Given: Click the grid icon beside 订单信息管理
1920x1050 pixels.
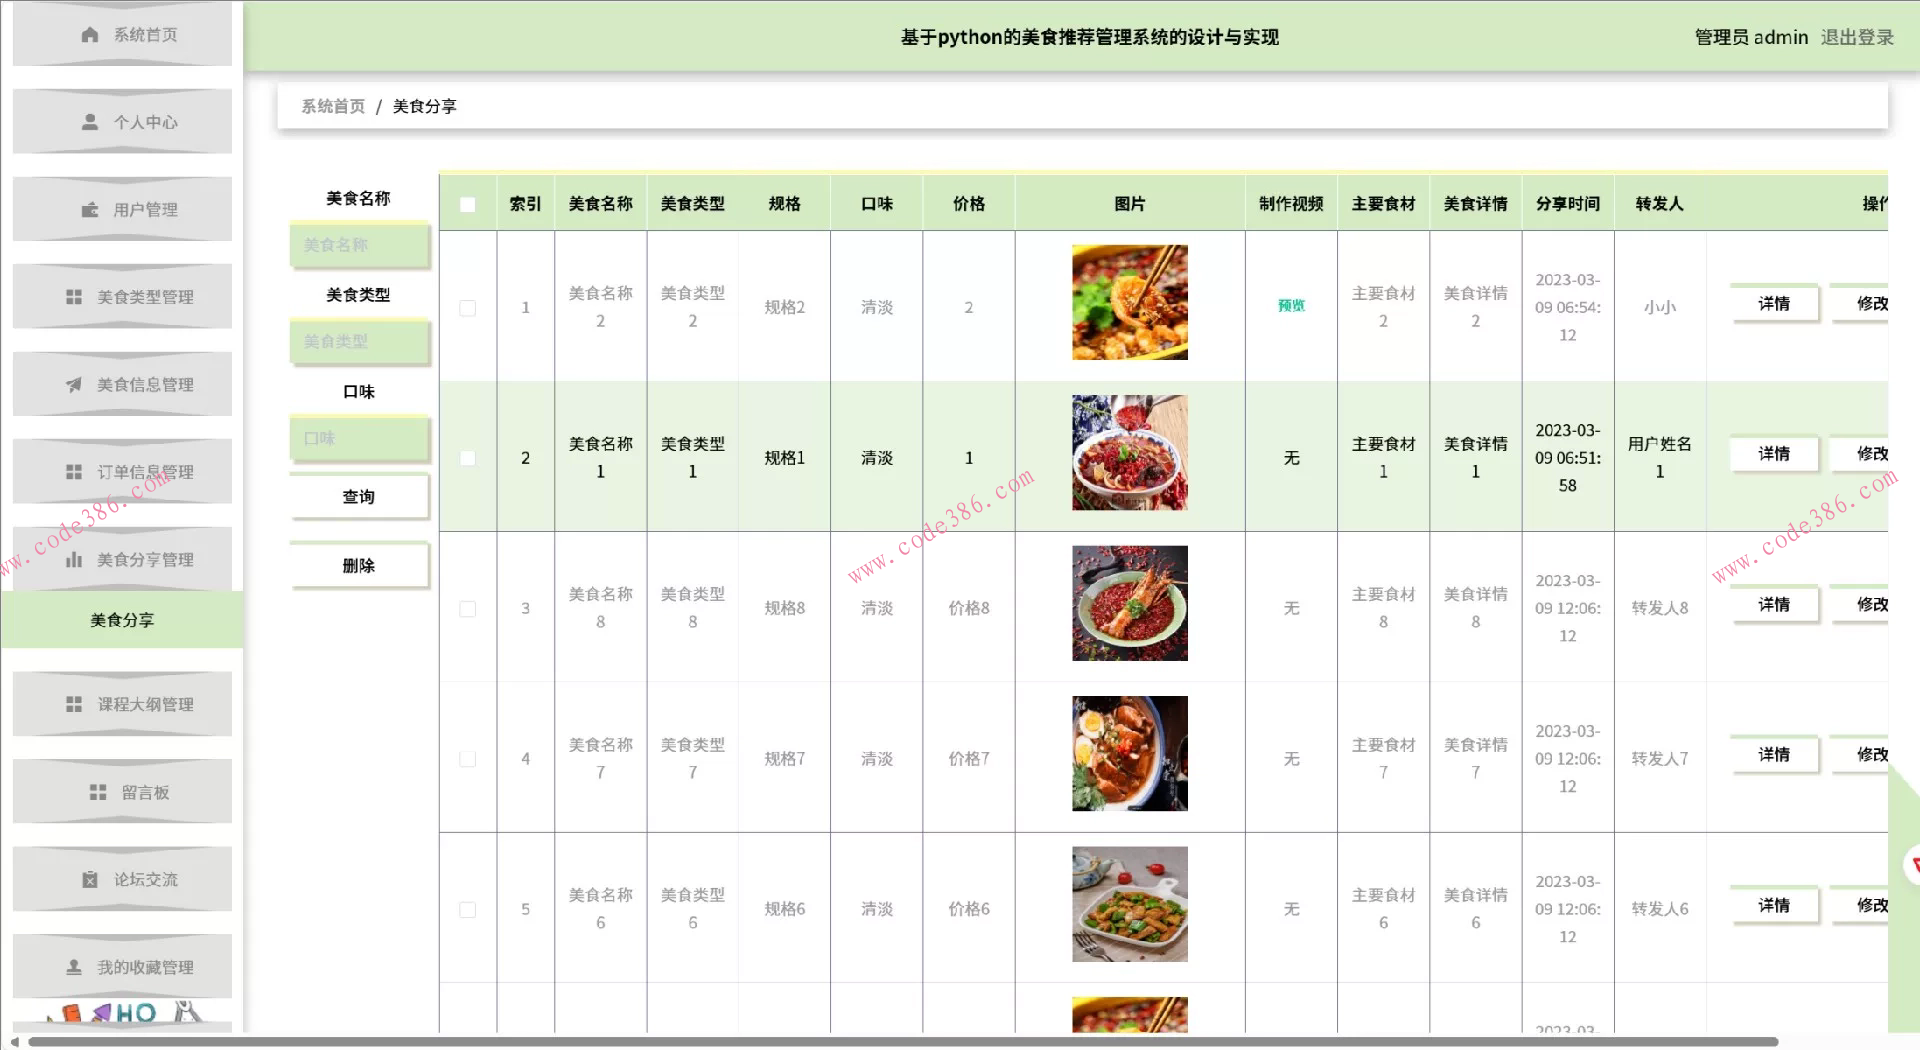Looking at the screenshot, I should 74,472.
